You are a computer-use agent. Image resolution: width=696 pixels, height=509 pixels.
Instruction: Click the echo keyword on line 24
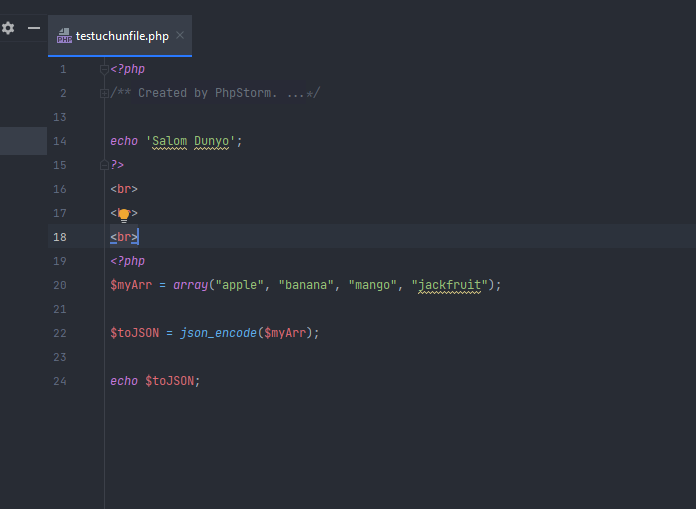tap(124, 381)
